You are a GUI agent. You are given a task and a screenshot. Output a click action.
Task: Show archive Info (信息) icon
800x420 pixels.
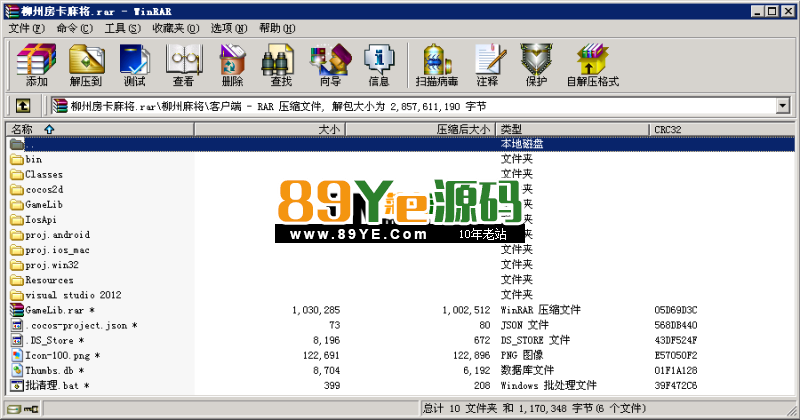pos(379,65)
